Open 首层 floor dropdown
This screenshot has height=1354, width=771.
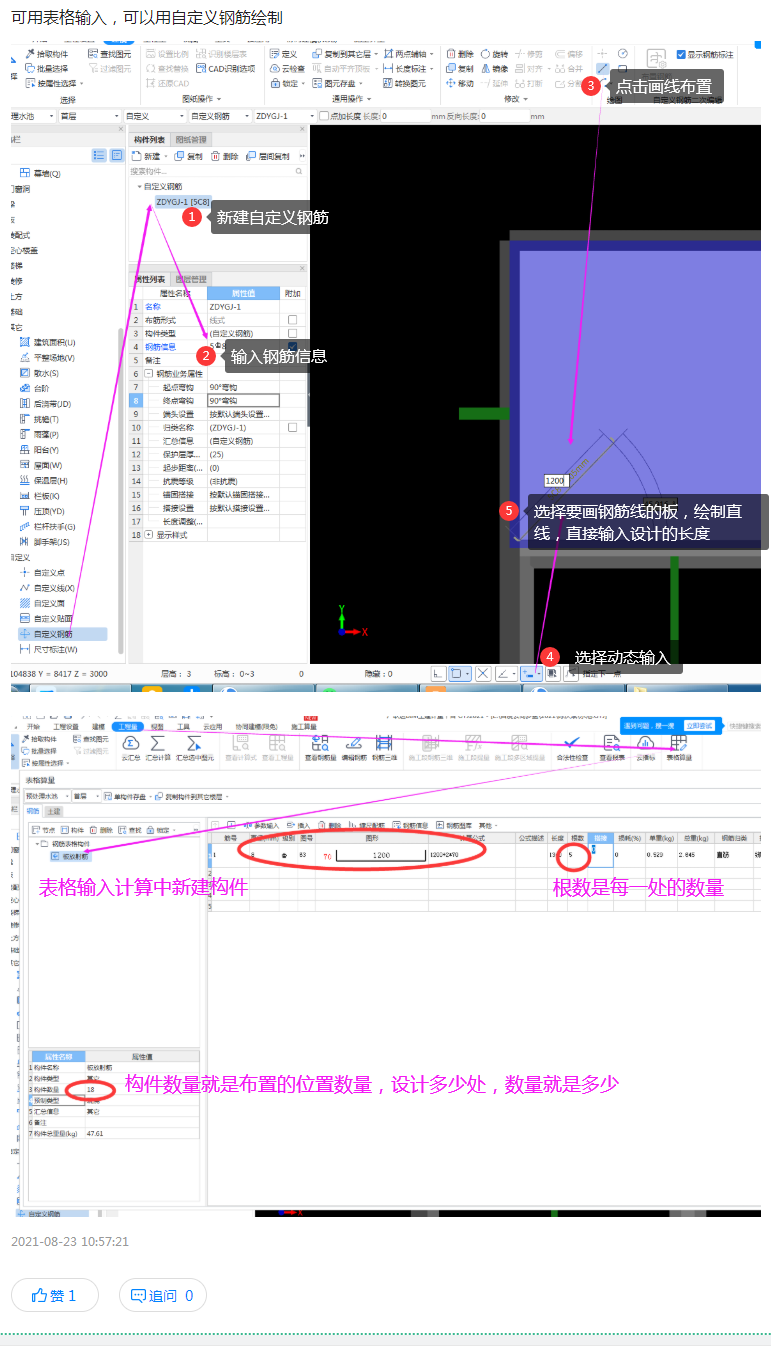pyautogui.click(x=88, y=116)
